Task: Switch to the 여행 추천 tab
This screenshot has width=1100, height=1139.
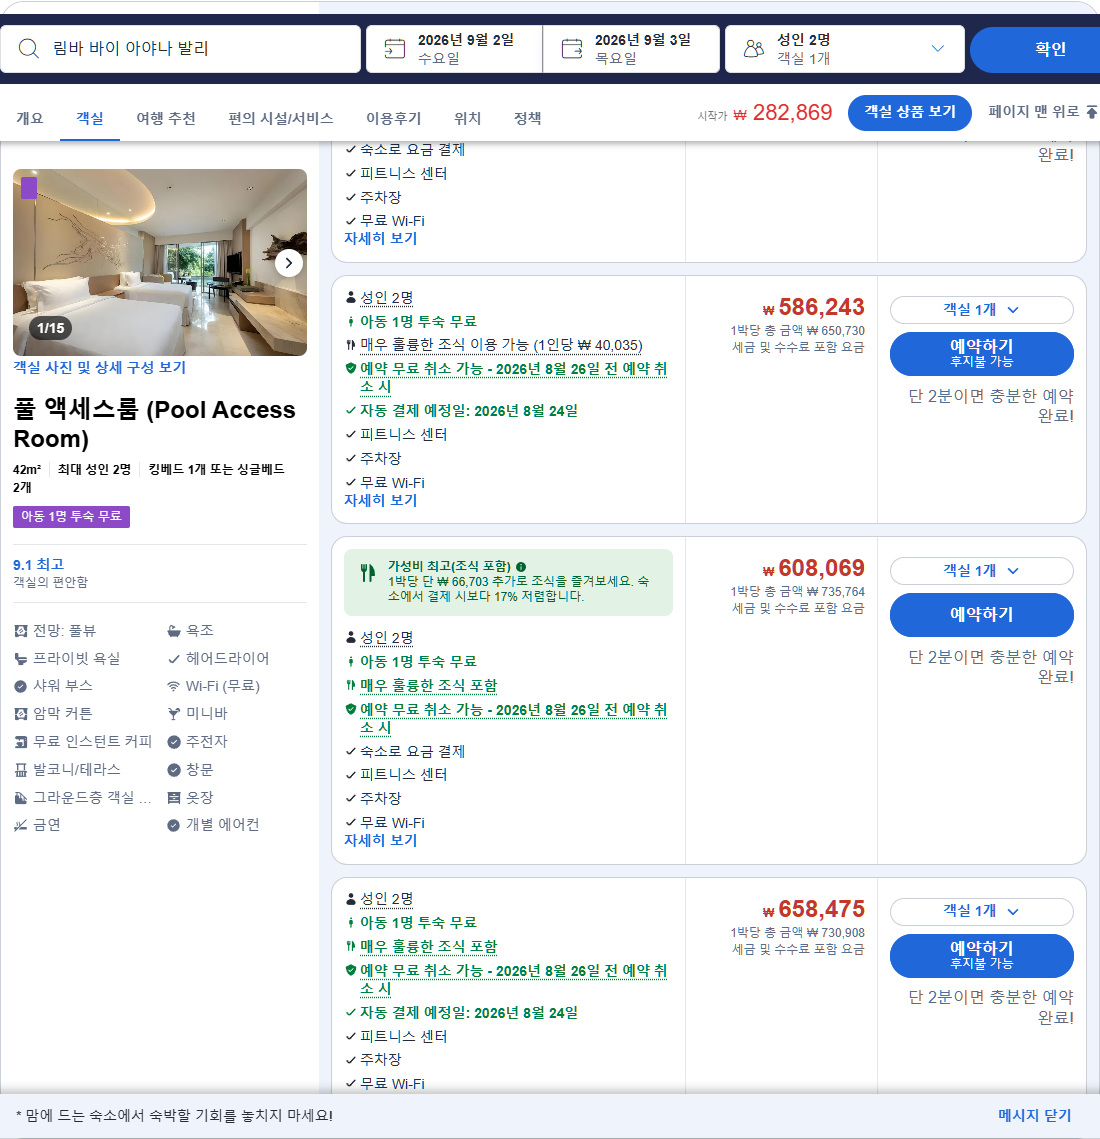Action: coord(166,118)
